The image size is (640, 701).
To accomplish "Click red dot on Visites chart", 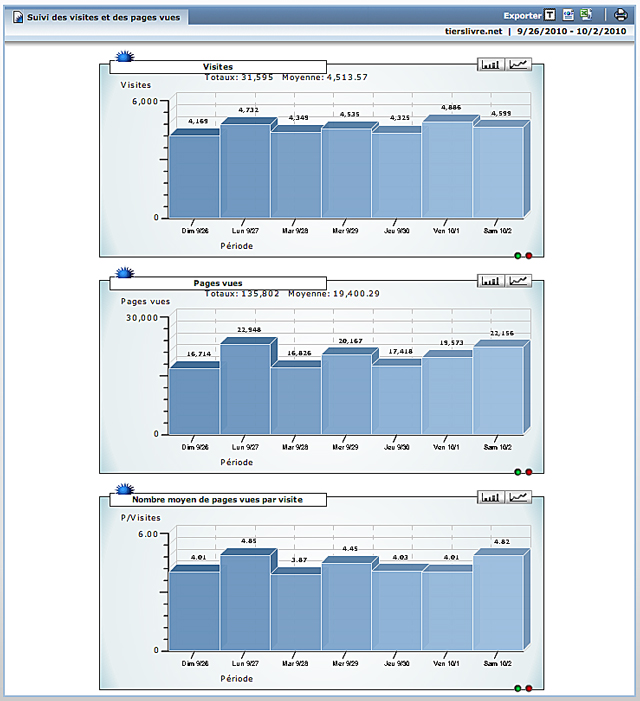I will (528, 256).
